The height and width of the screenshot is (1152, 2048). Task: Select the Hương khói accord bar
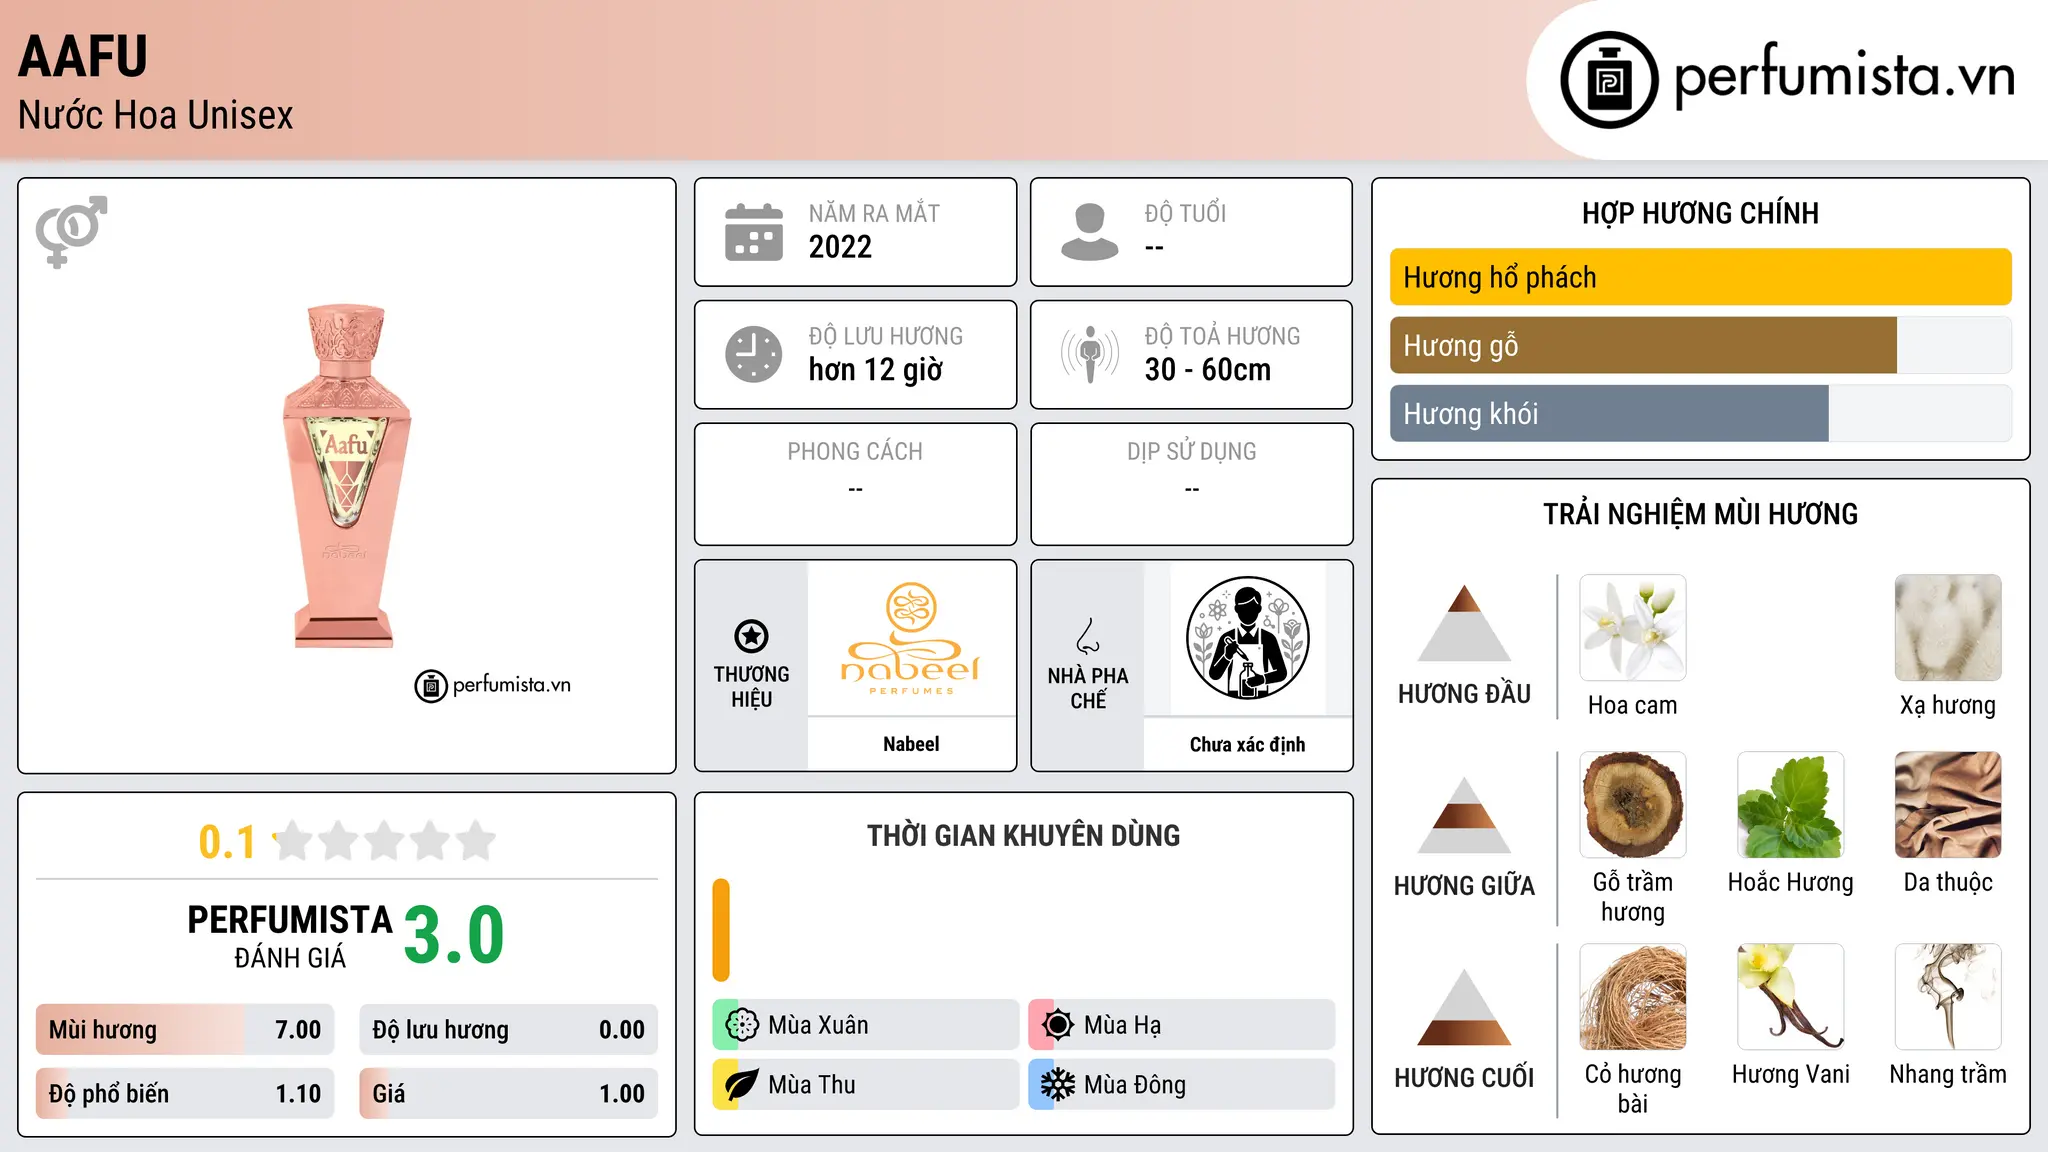coord(1701,413)
